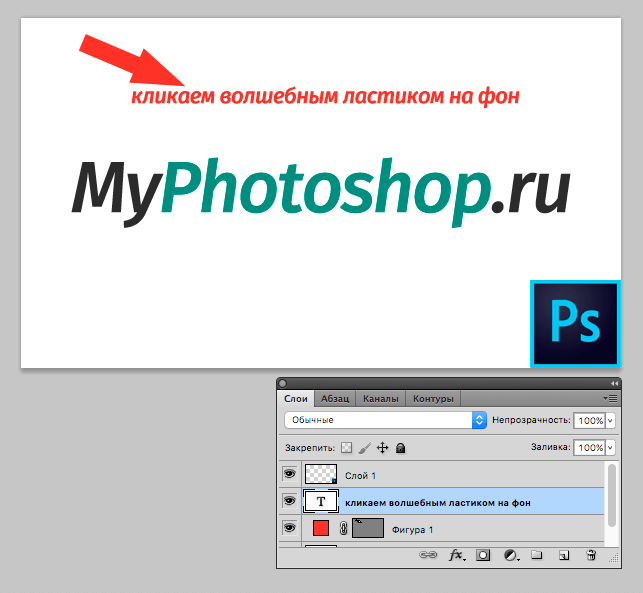Viewport: 643px width, 593px height.
Task: Open the Каналы tab
Action: pyautogui.click(x=381, y=399)
